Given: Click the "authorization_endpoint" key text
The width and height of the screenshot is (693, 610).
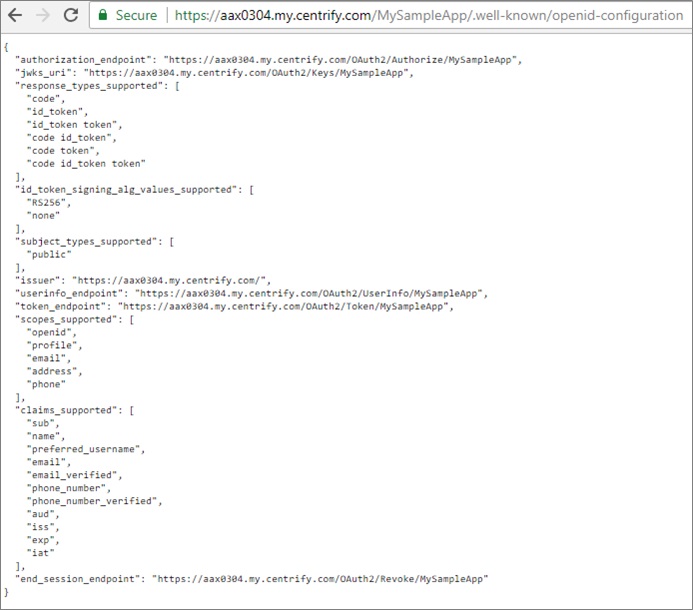Looking at the screenshot, I should pyautogui.click(x=86, y=60).
